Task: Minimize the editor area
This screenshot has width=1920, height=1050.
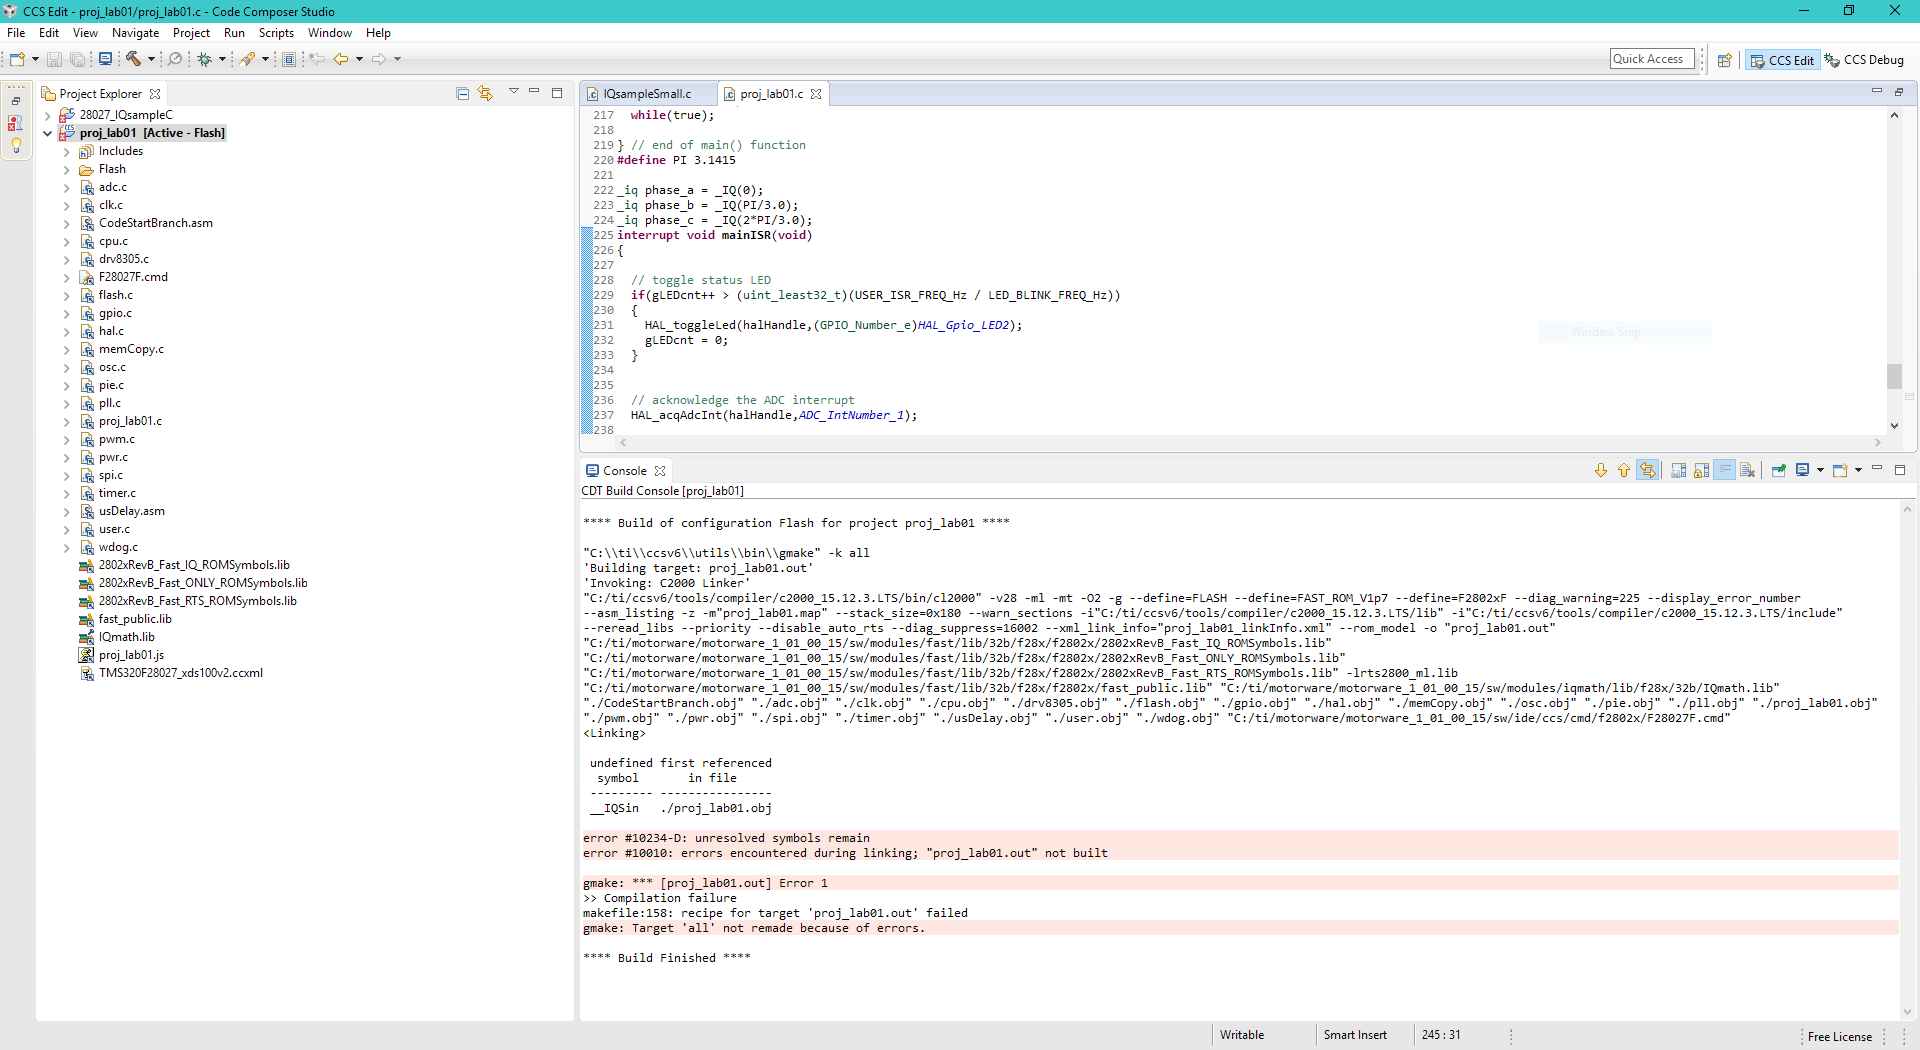Action: [1876, 92]
